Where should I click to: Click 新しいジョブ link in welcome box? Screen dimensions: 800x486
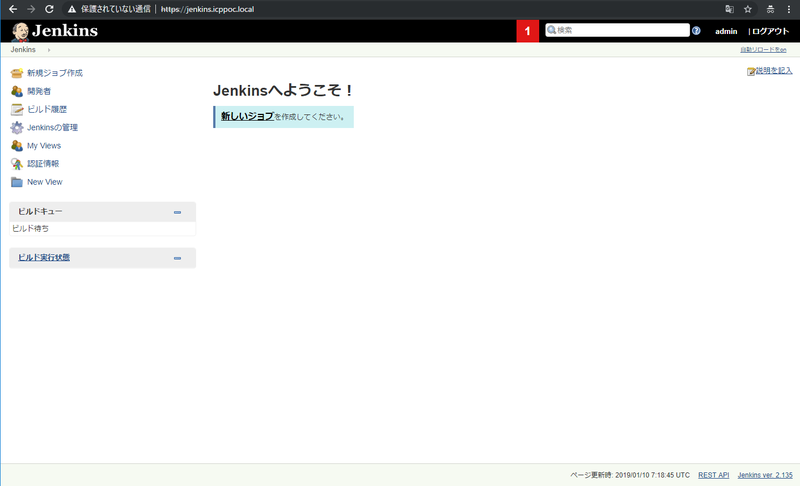[x=247, y=116]
